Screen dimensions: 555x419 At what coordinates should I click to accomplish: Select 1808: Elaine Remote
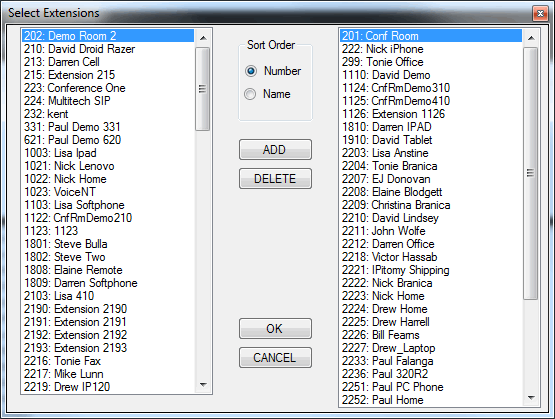coord(108,270)
